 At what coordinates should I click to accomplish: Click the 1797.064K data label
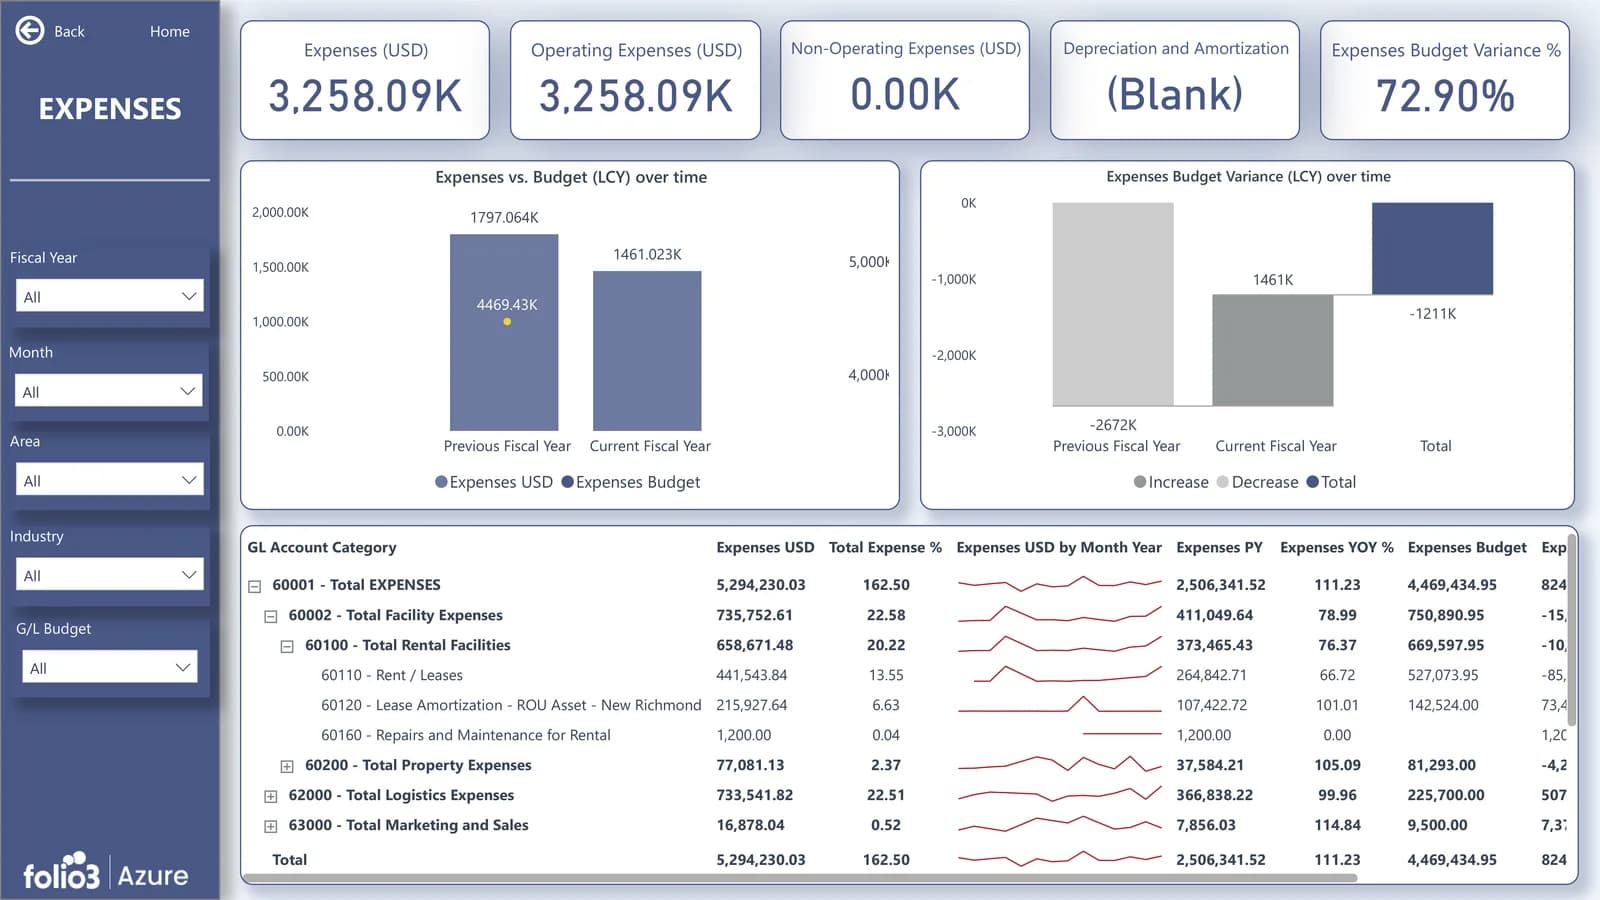pos(504,217)
